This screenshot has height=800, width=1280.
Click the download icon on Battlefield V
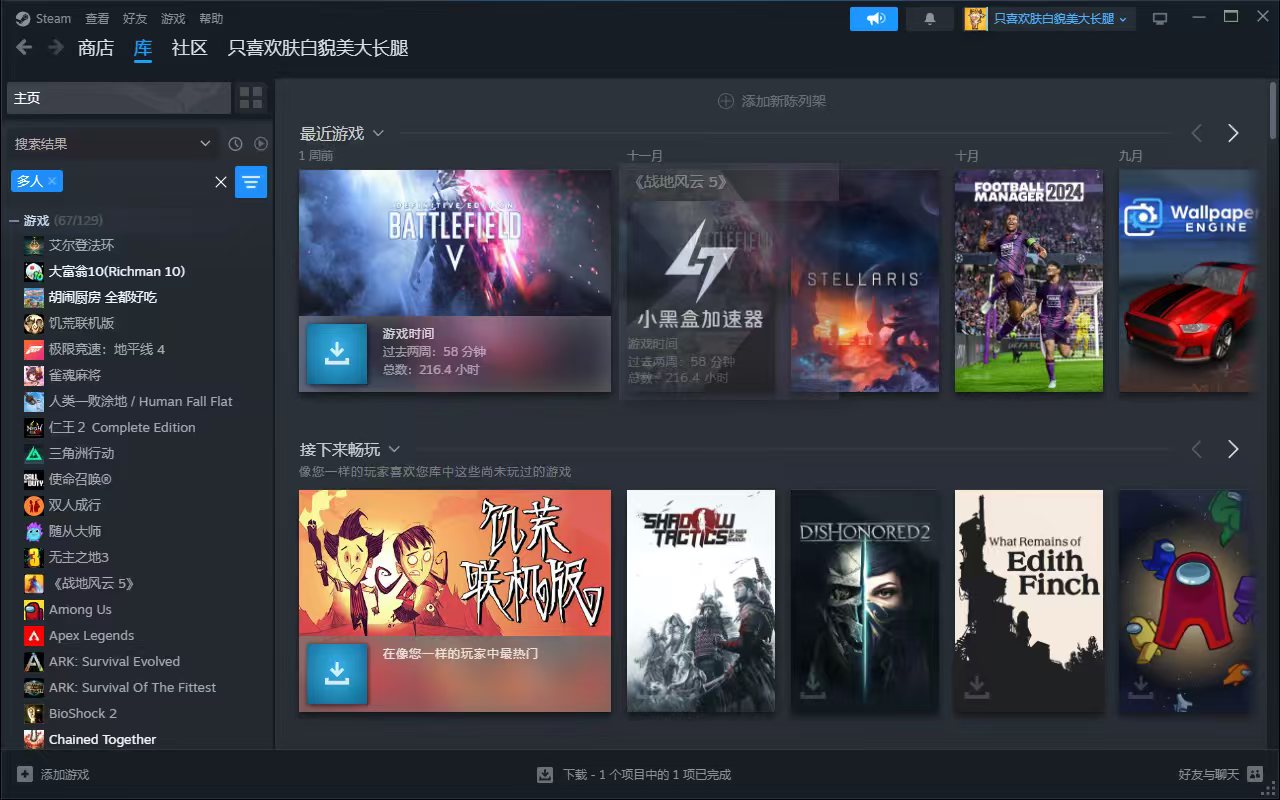pos(337,353)
